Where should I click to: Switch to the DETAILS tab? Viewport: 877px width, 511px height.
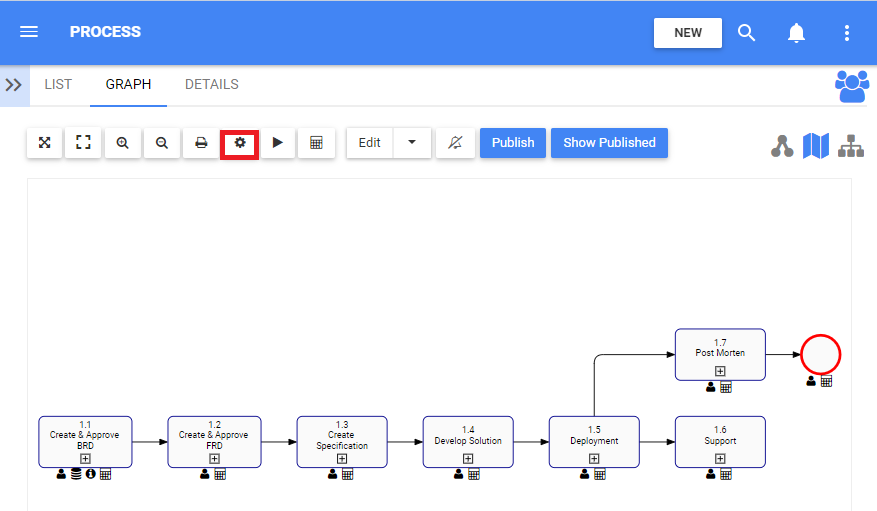click(x=212, y=85)
